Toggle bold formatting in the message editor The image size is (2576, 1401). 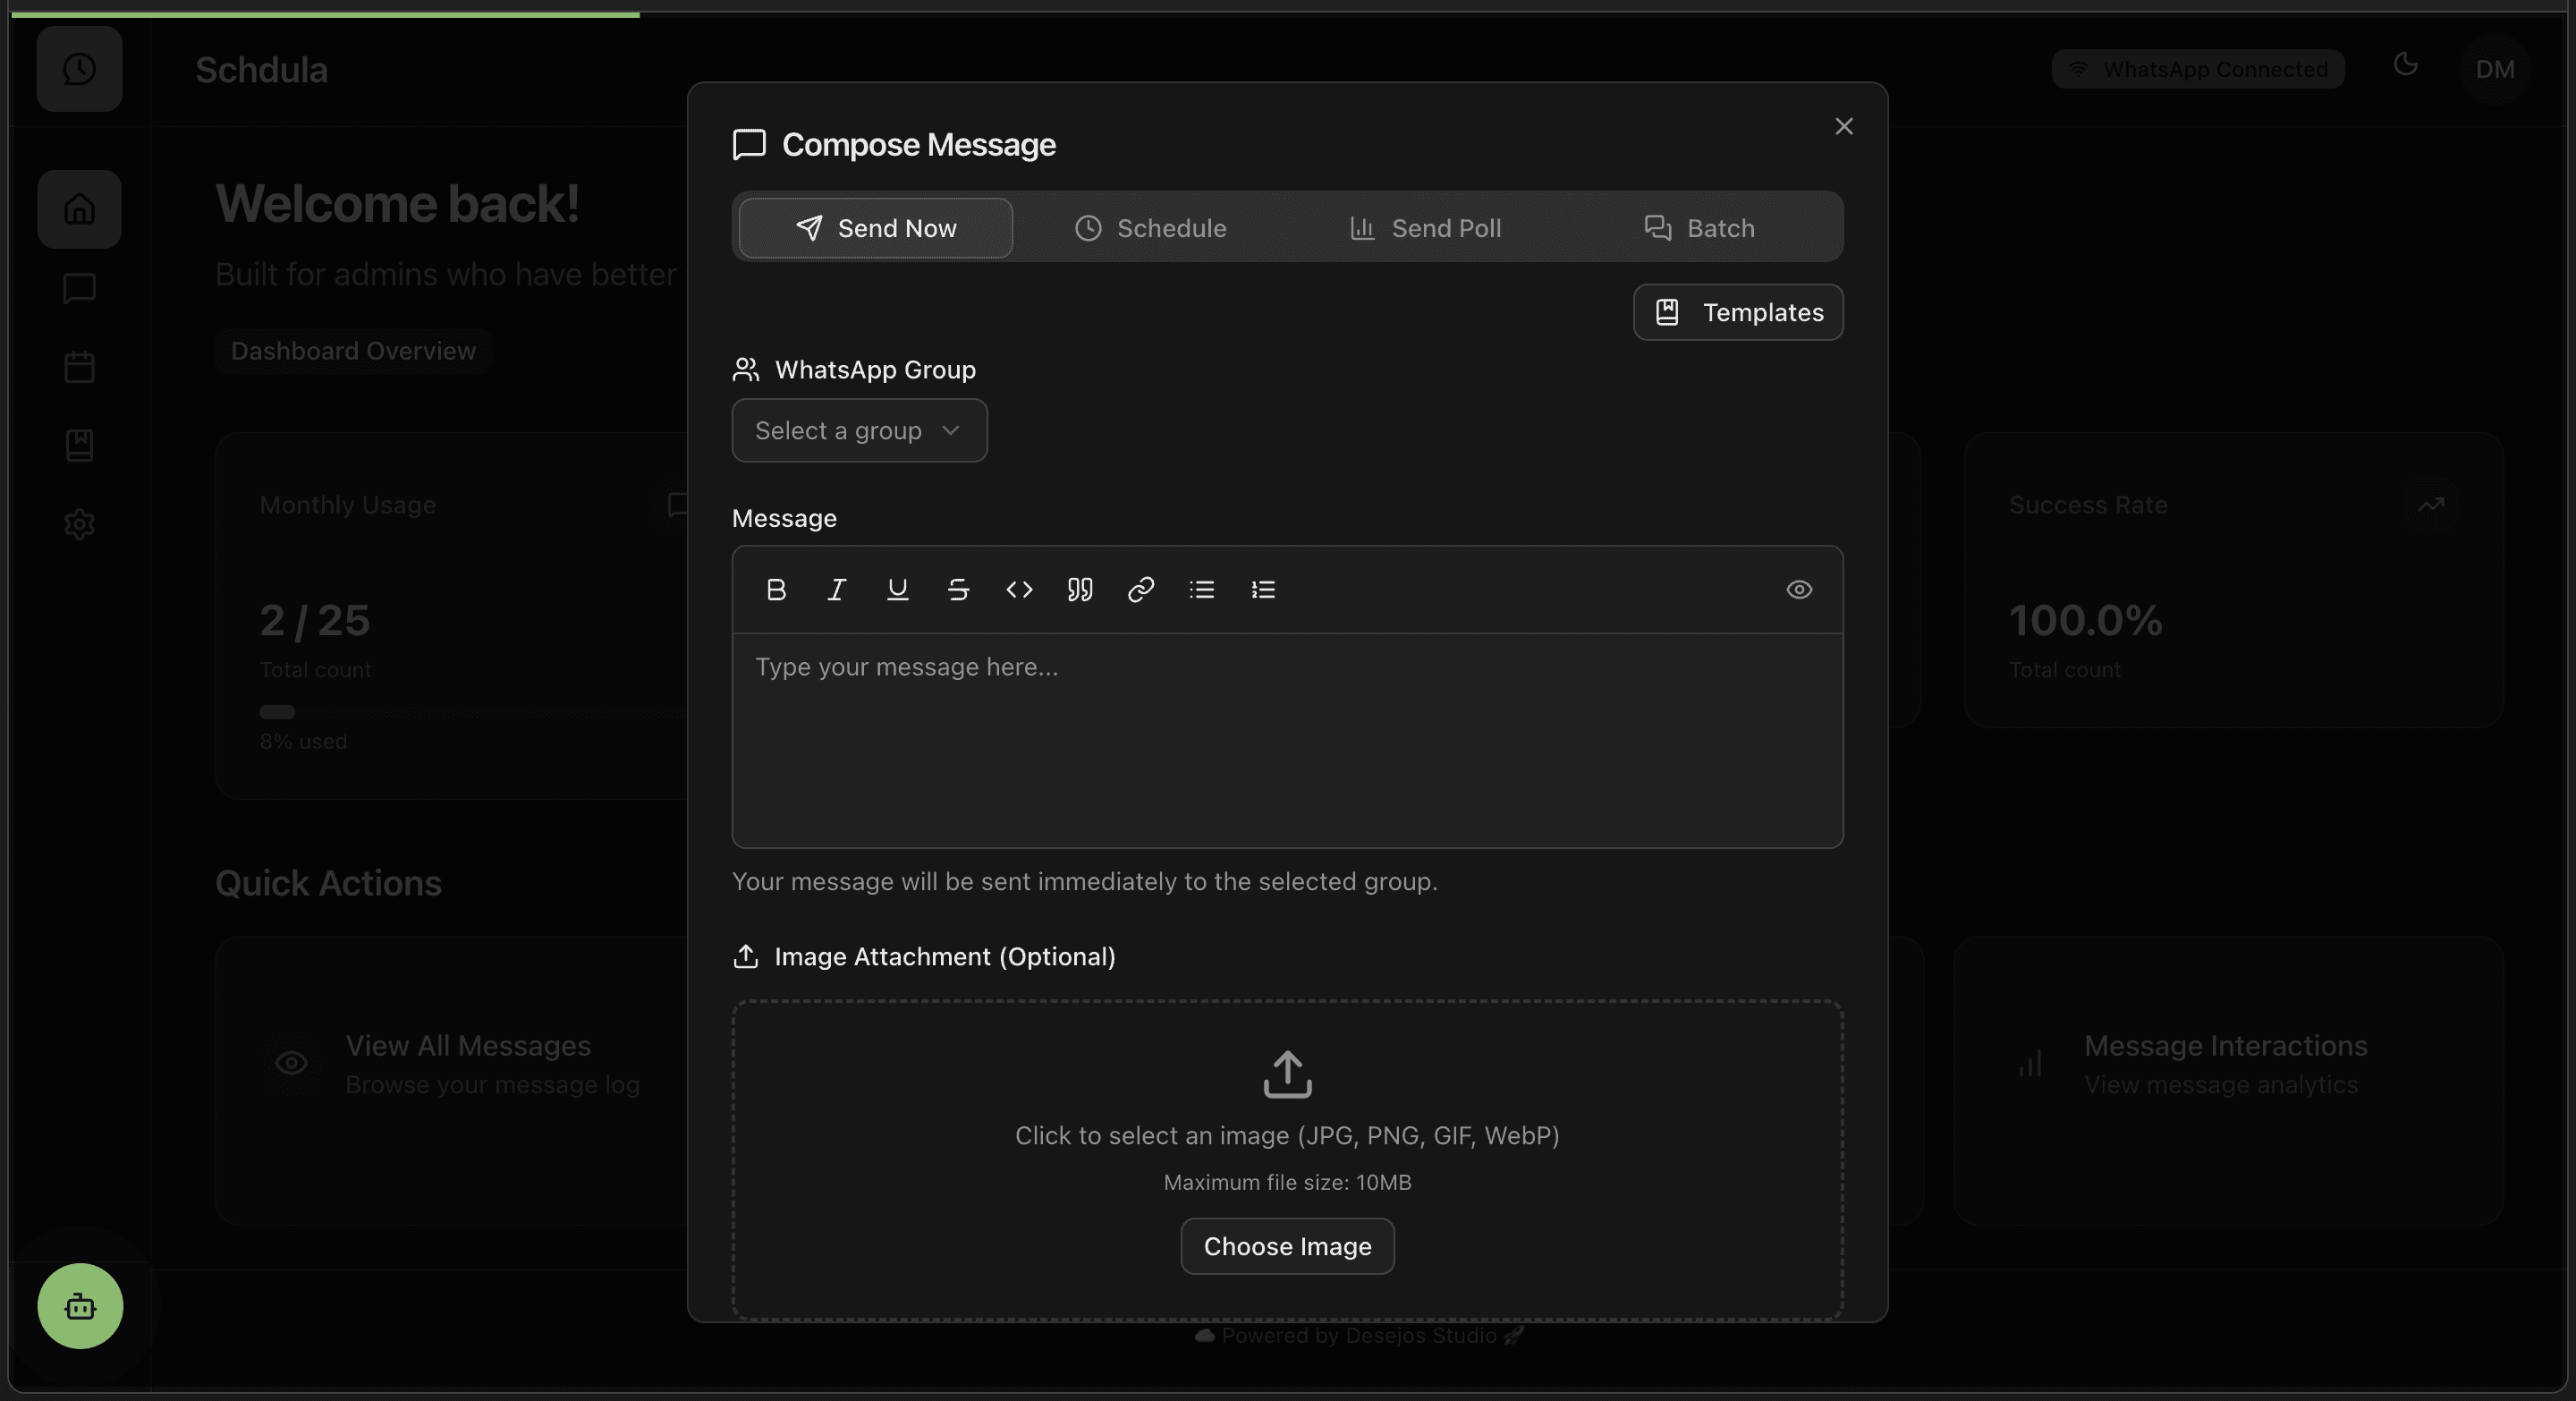tap(776, 589)
